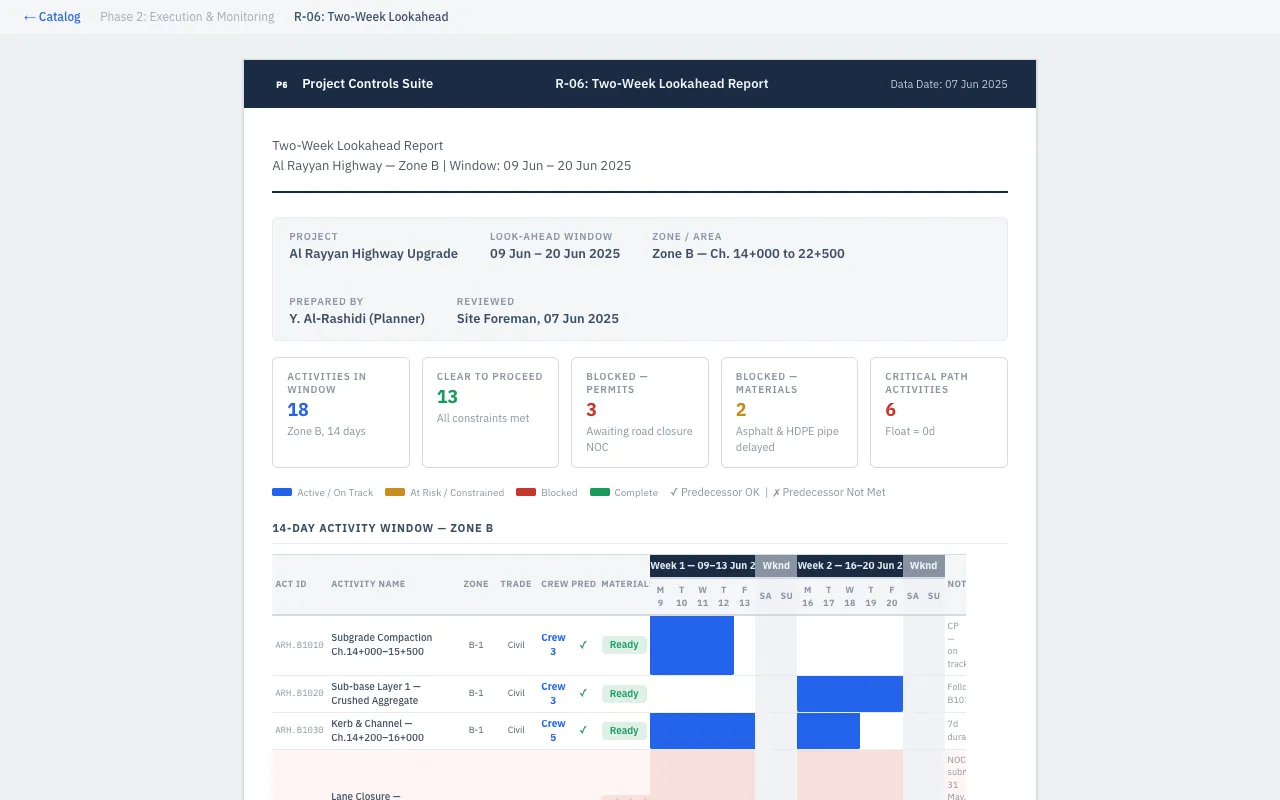Click the green Complete legend swatch
The image size is (1280, 800).
[600, 493]
